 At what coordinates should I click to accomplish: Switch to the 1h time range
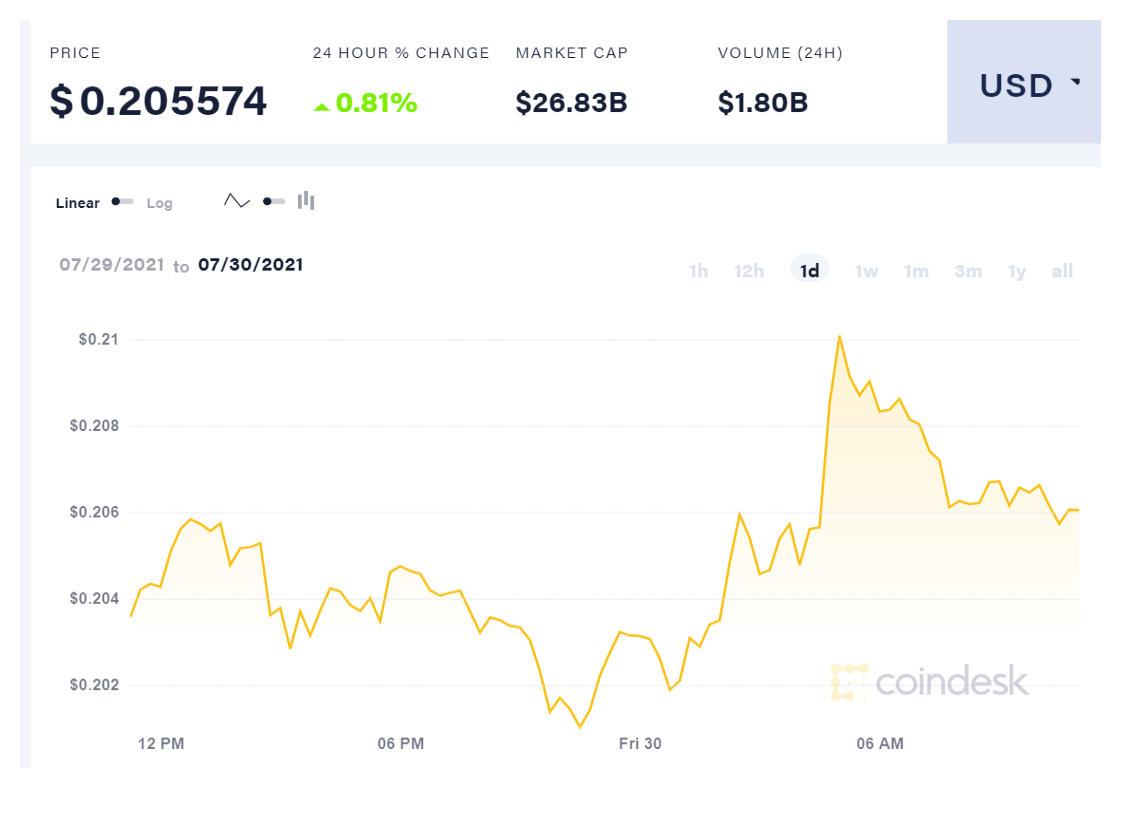(698, 271)
